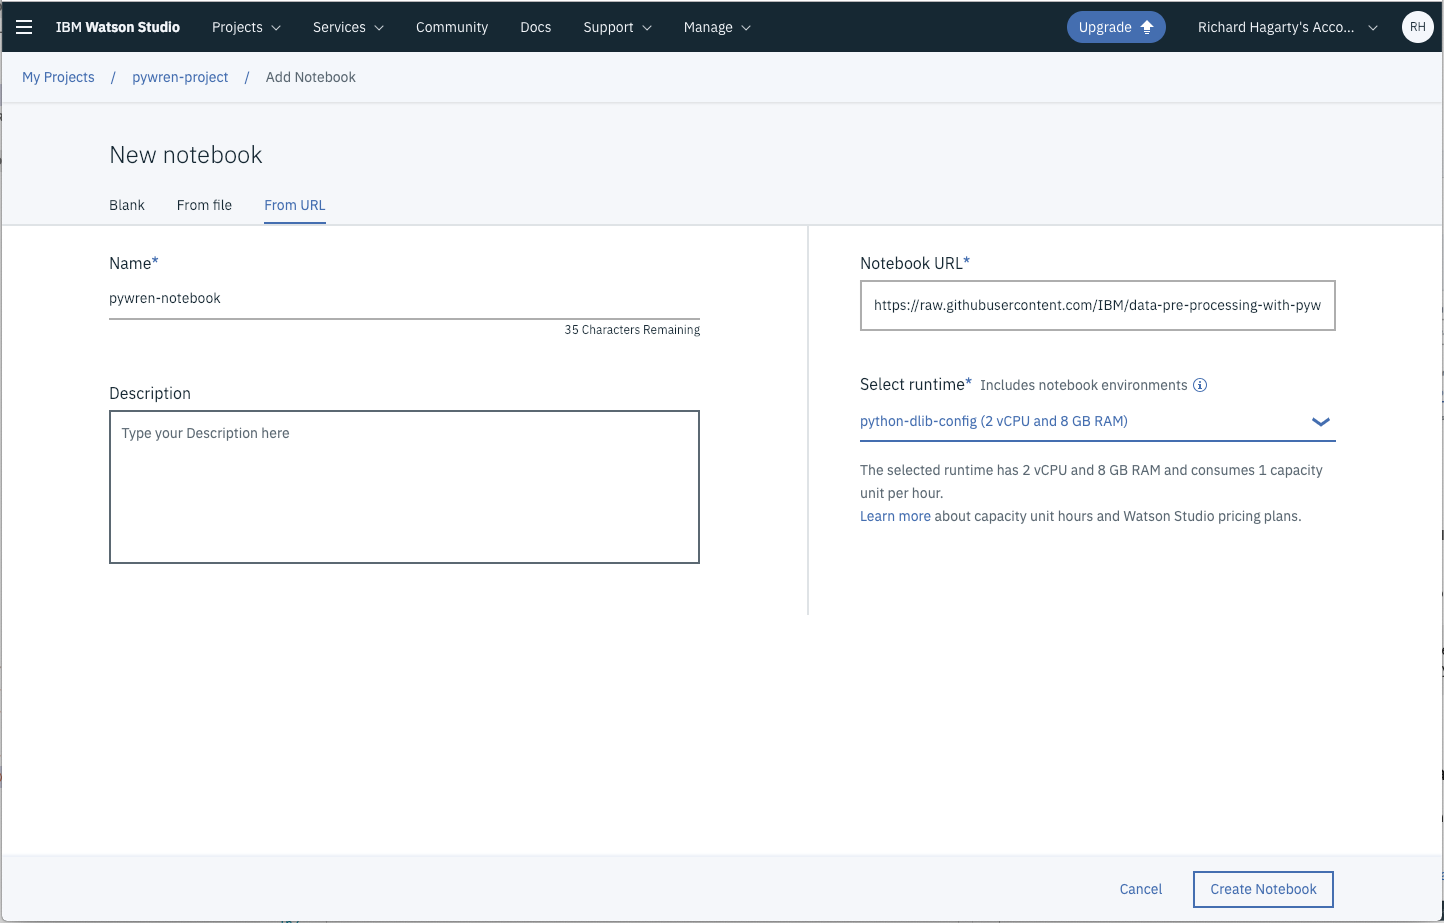Click the 35 Characters Remaining text

[632, 330]
